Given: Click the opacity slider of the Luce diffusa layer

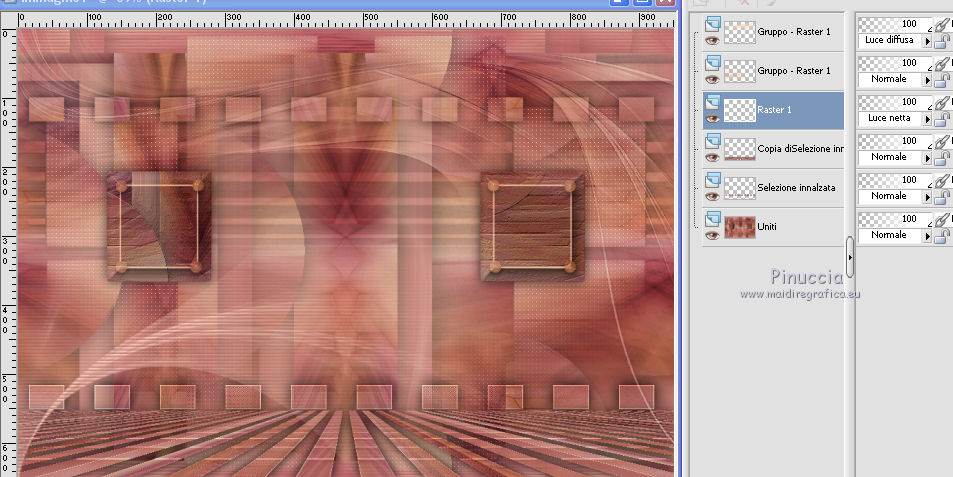Looking at the screenshot, I should pos(895,25).
